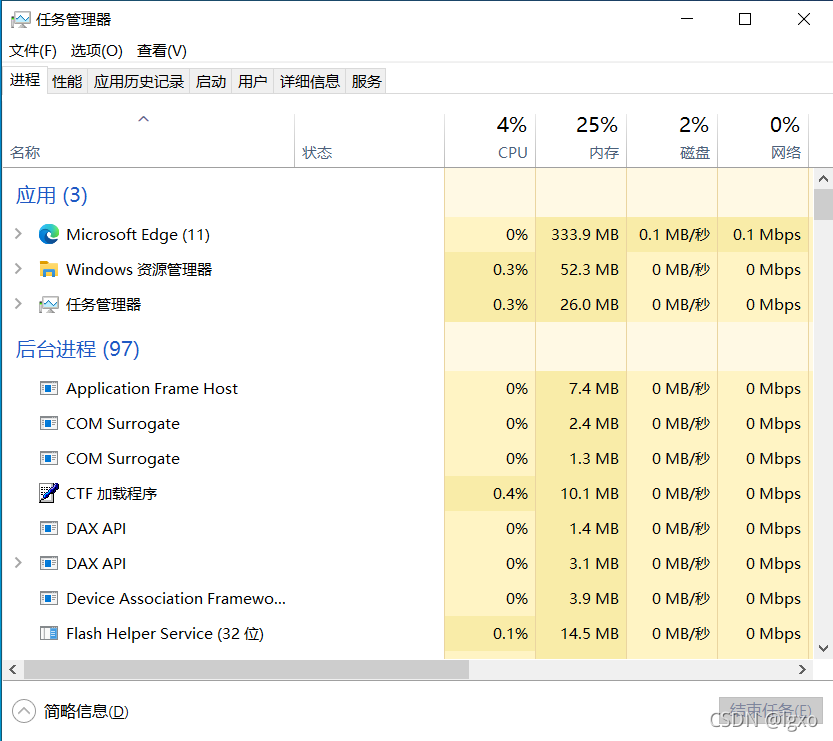Screen dimensions: 833x741
Task: Click the 1.4 MB DAX API icon
Action: click(49, 529)
